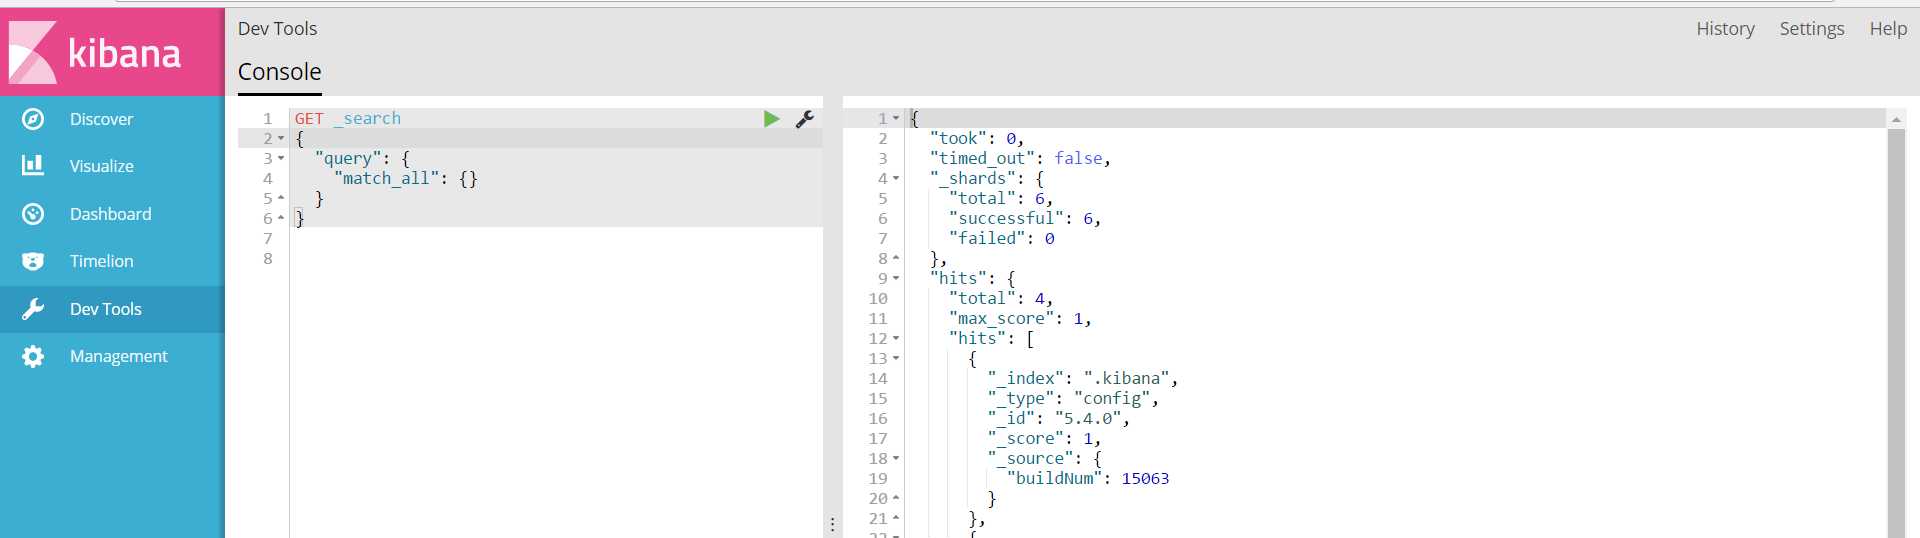Click the "query": { line in editor

point(362,158)
